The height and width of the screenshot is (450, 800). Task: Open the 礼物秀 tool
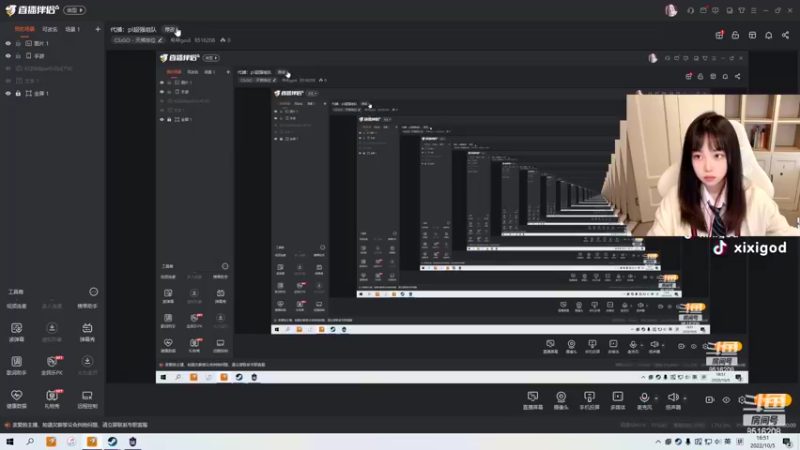click(x=52, y=399)
